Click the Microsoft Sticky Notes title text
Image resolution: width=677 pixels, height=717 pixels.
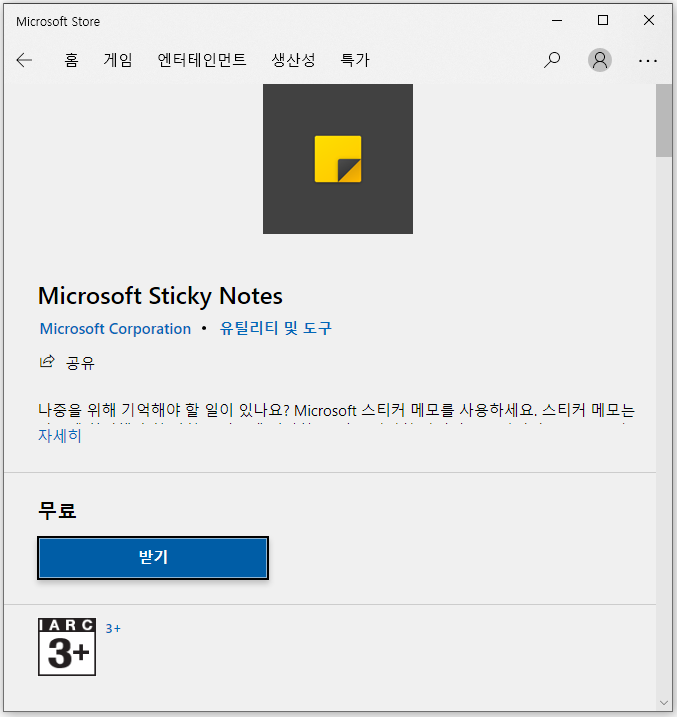[160, 296]
